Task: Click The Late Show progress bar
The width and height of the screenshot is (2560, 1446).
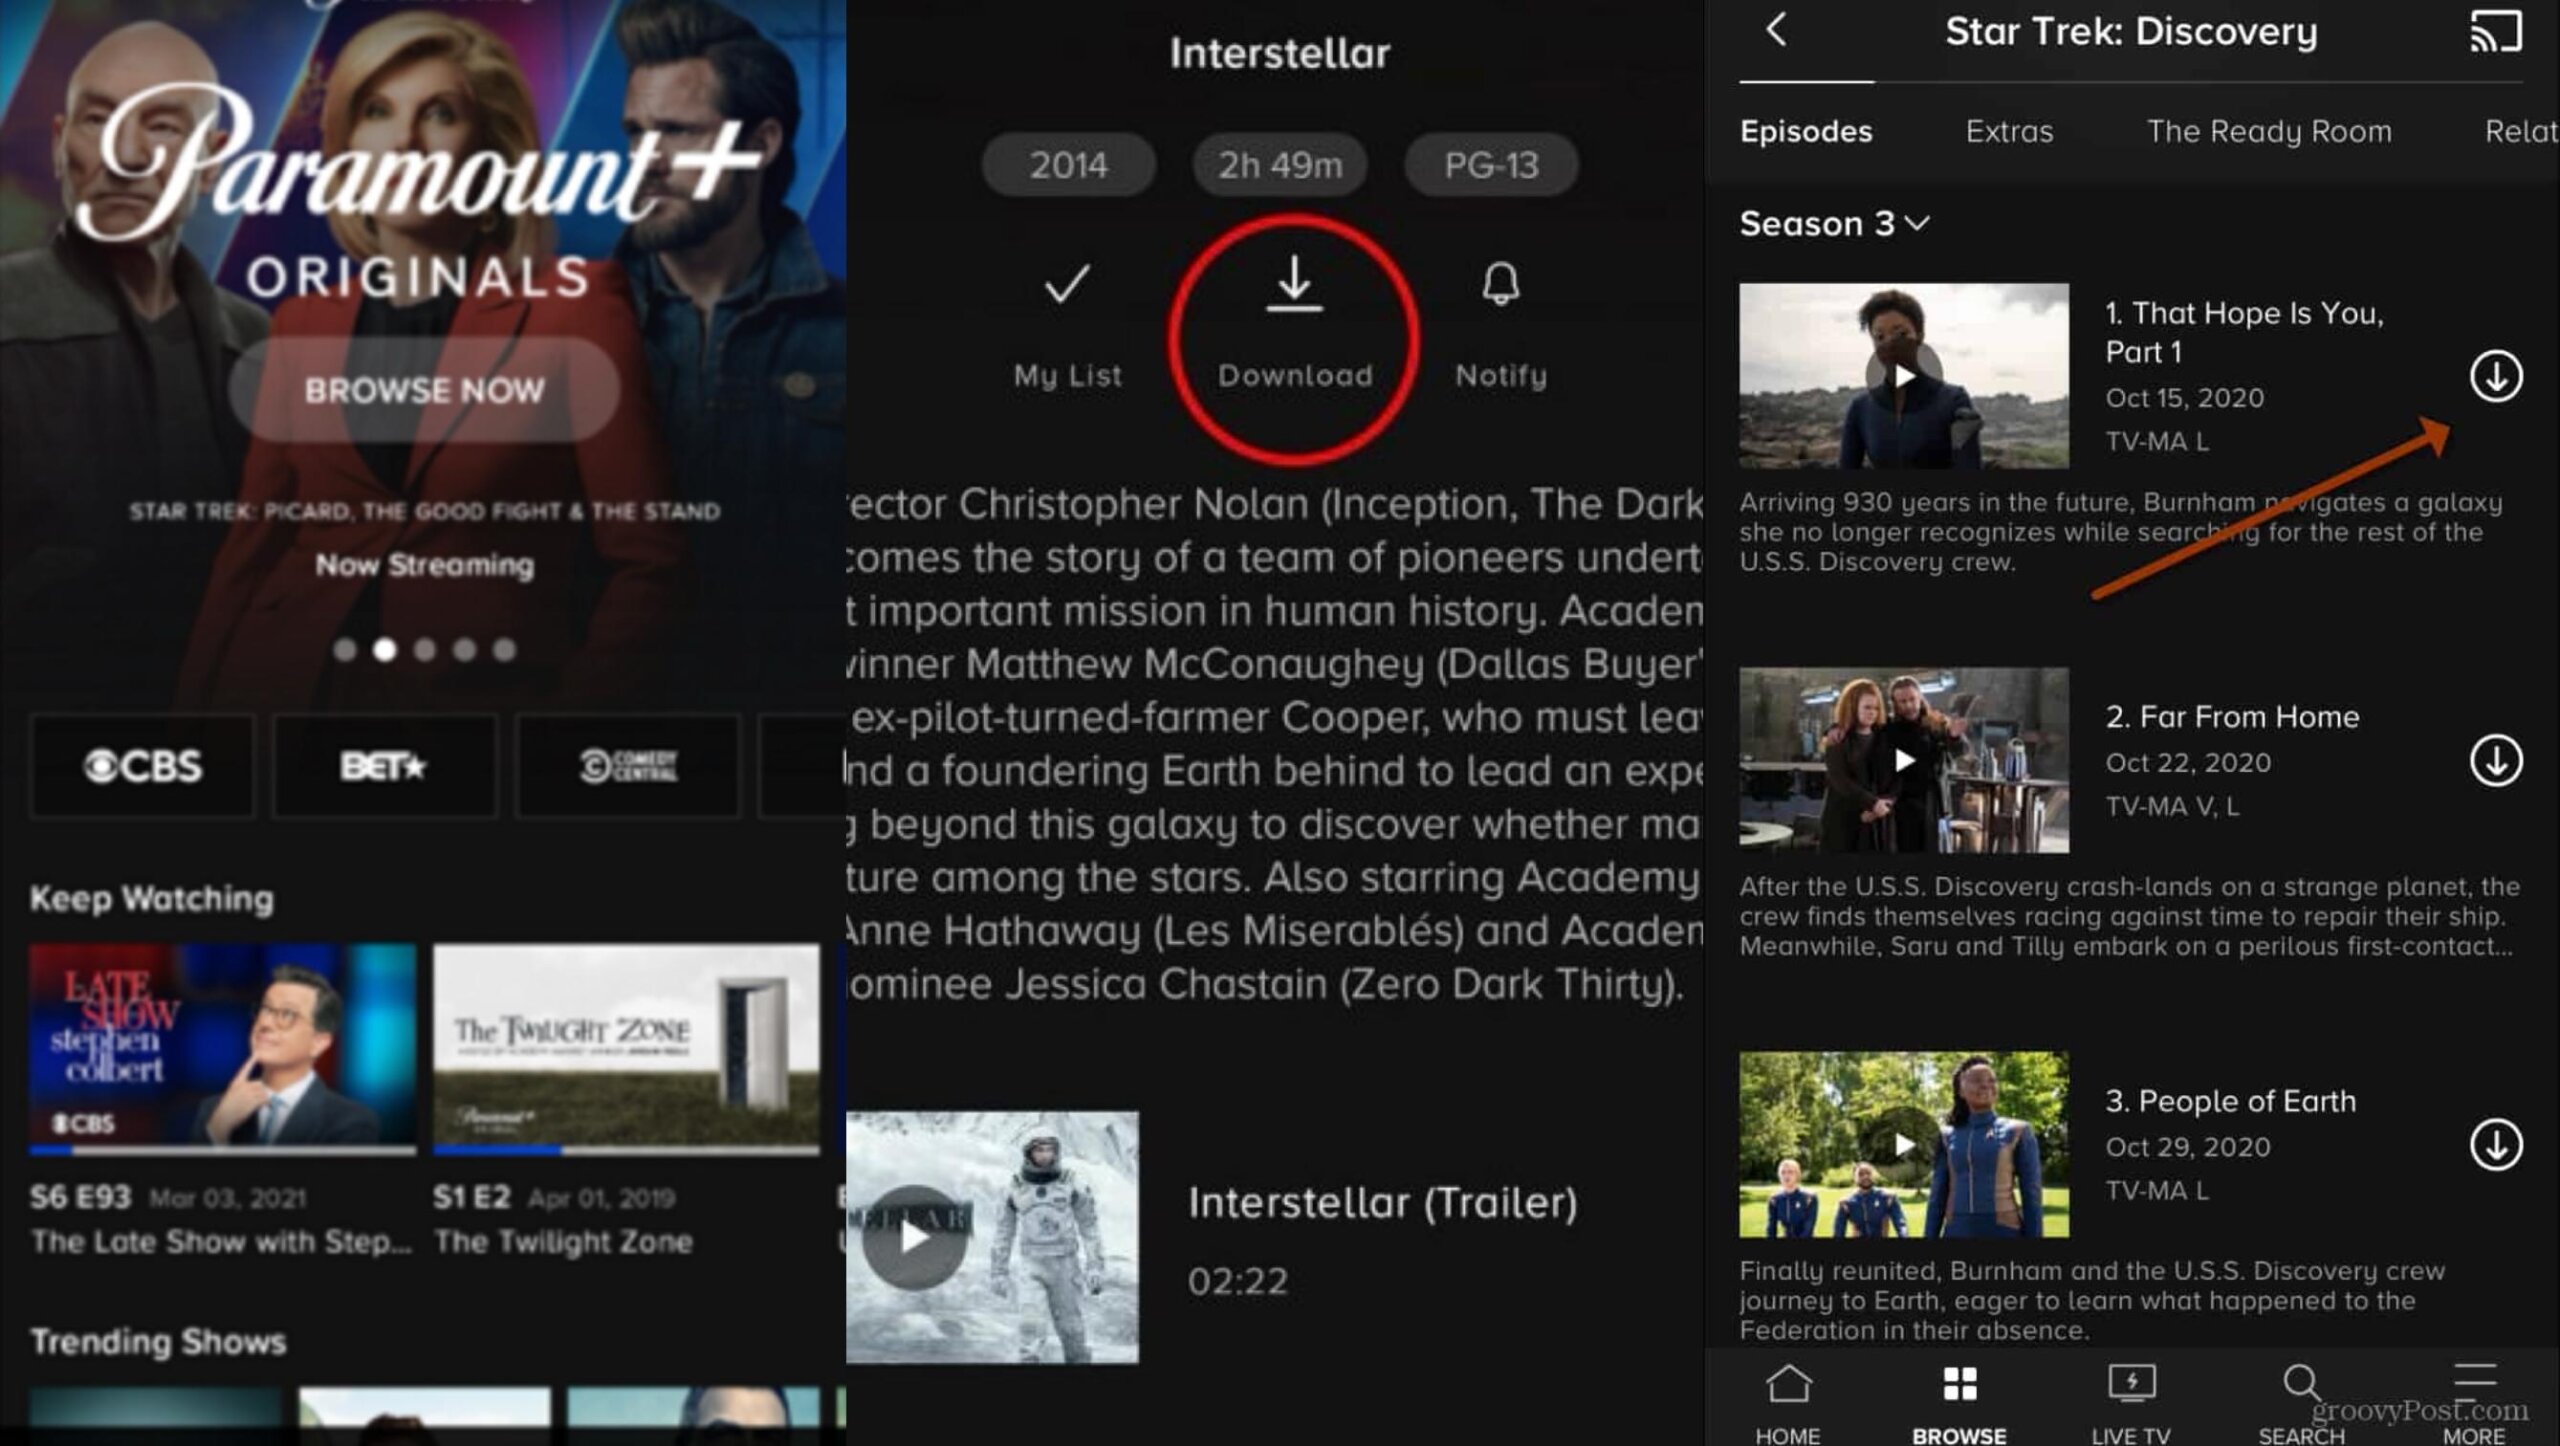Action: [x=222, y=1151]
